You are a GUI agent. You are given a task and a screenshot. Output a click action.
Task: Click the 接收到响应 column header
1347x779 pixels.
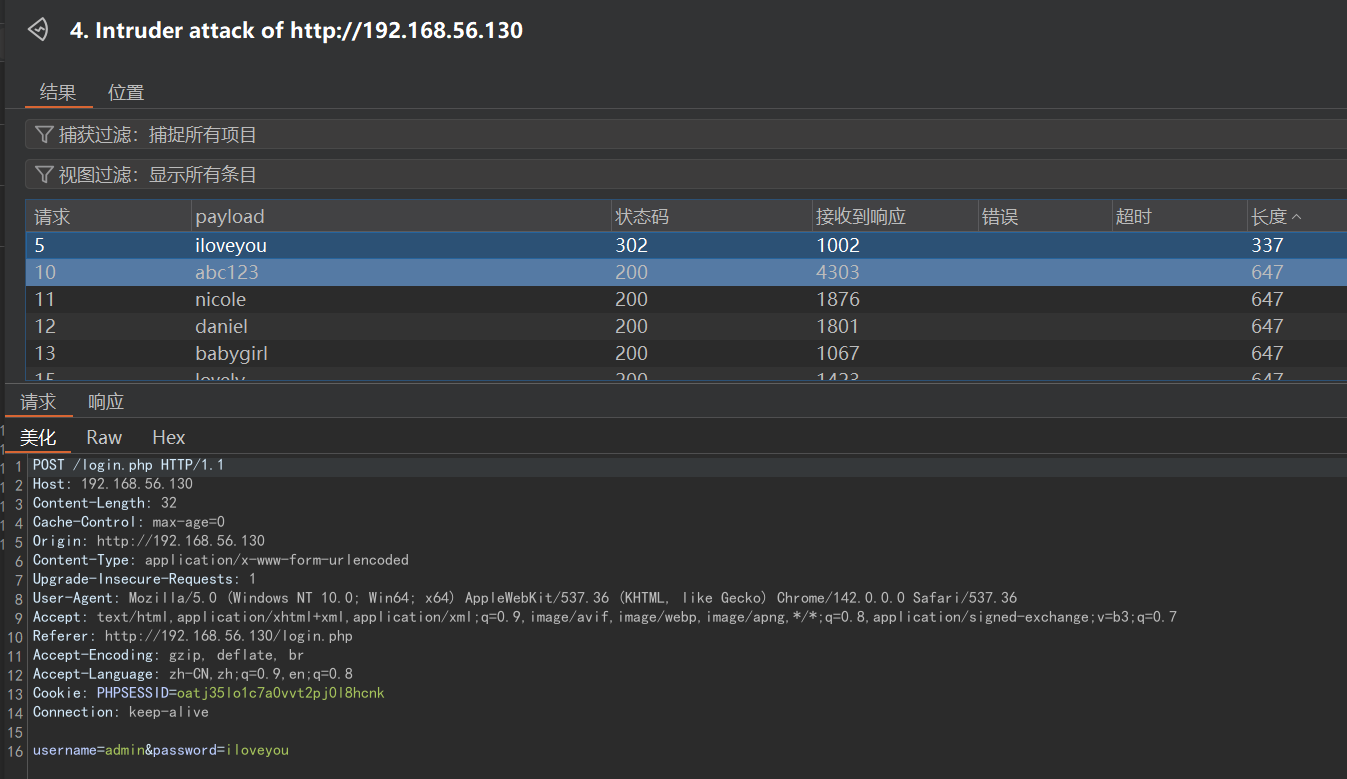point(860,217)
